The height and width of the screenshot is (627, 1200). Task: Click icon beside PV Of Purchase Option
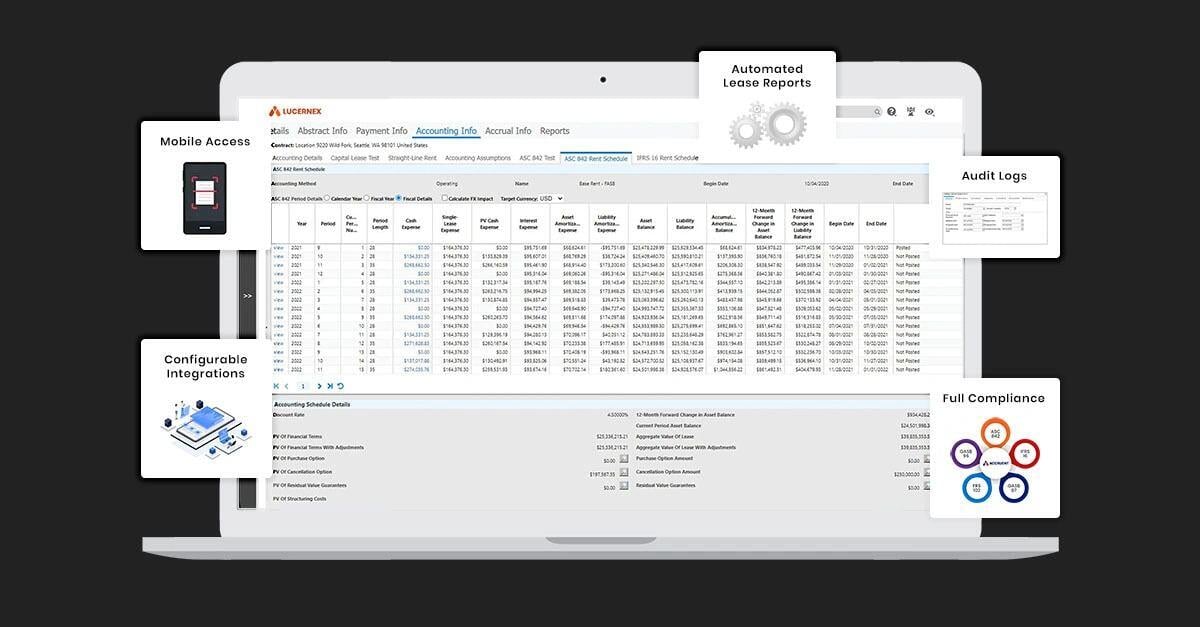(x=624, y=459)
